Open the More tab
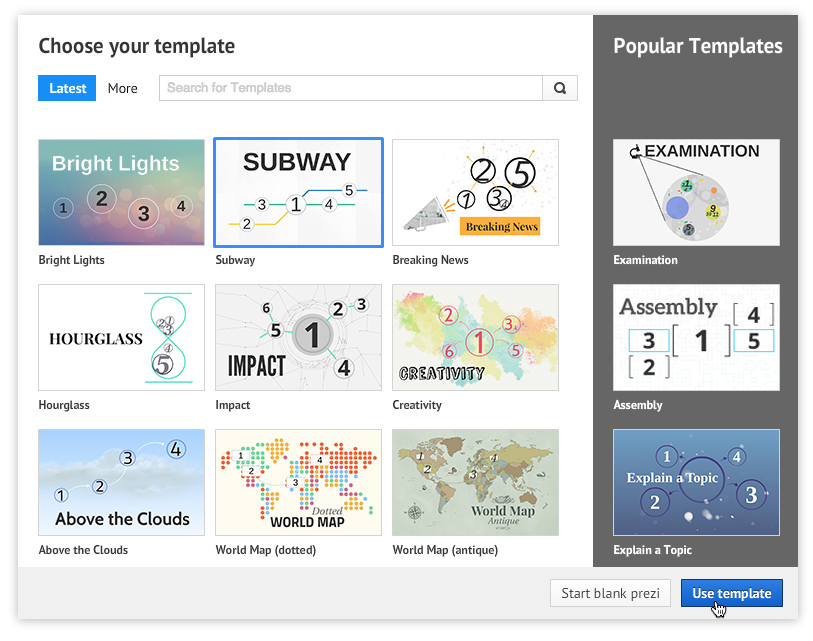This screenshot has height=641, width=813. point(123,88)
